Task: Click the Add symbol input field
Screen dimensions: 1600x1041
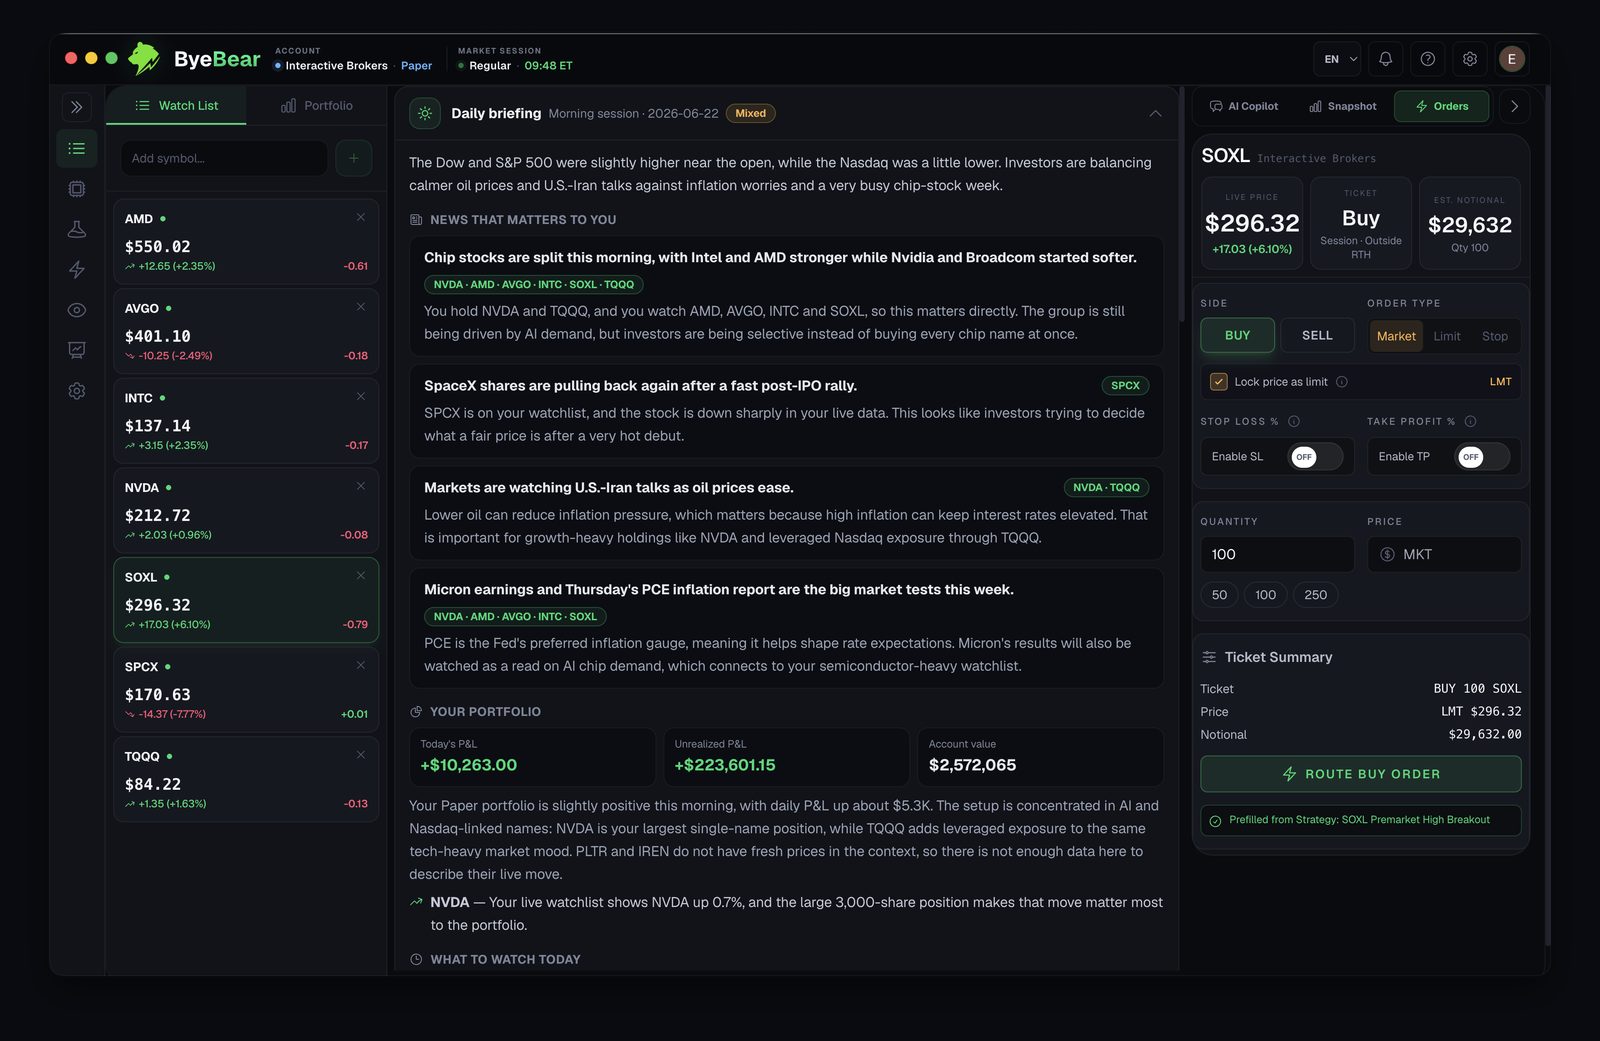Action: 224,158
